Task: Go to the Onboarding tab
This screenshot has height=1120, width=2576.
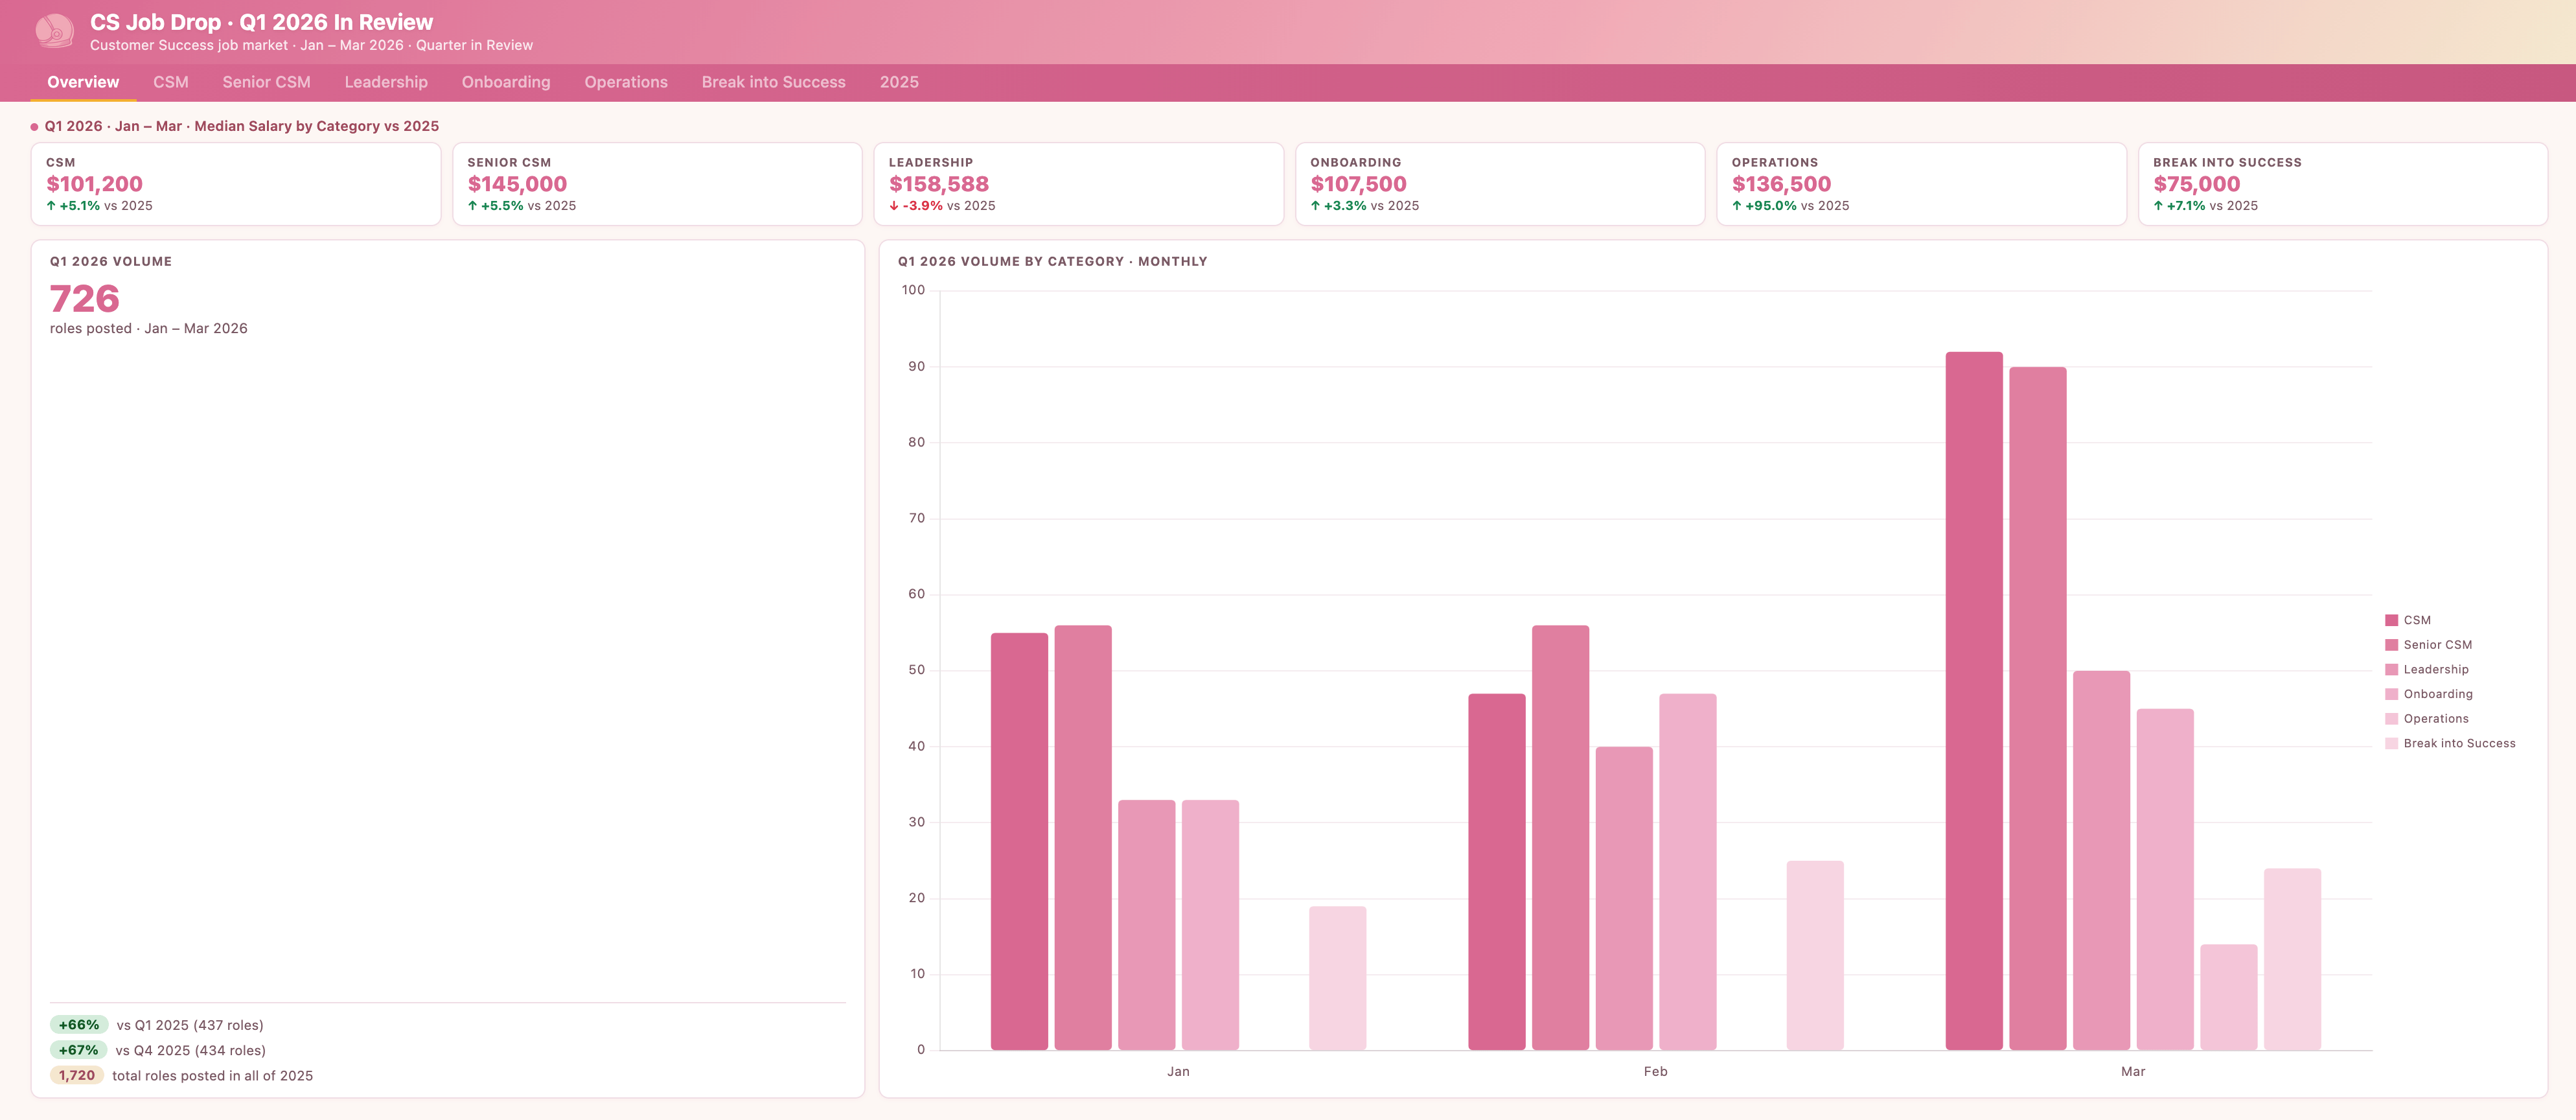Action: point(505,82)
